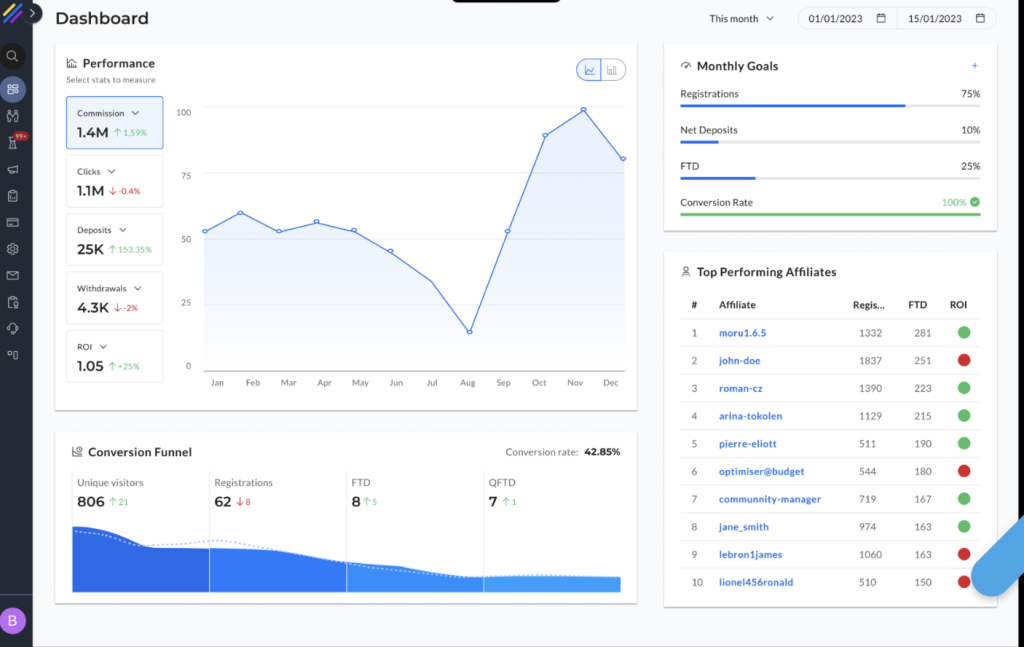Open the envelope mail icon in sidebar

pos(13,275)
